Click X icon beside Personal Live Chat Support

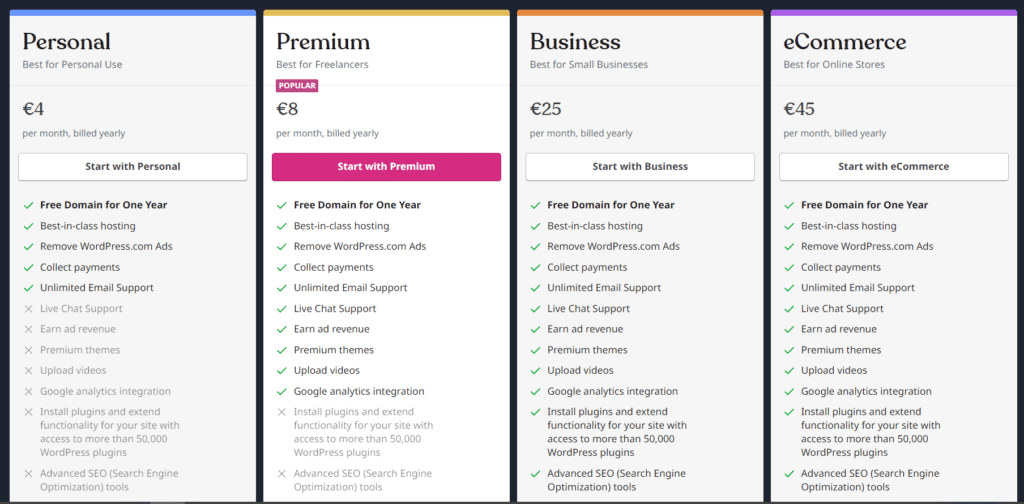[28, 309]
